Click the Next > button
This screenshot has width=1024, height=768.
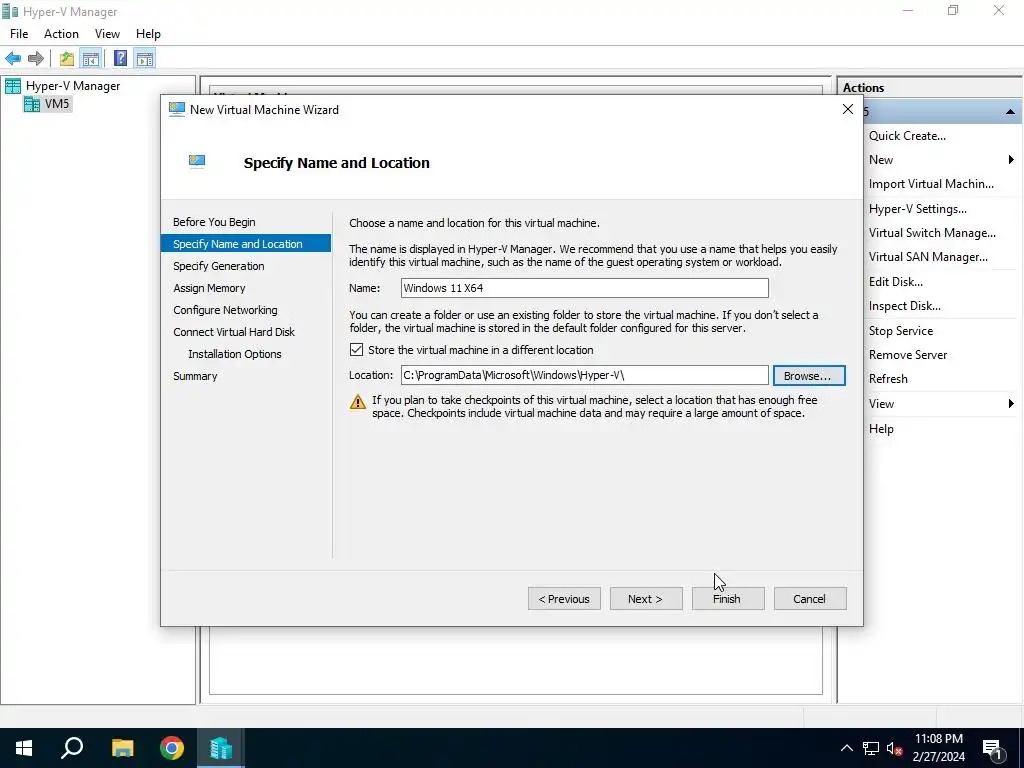646,599
